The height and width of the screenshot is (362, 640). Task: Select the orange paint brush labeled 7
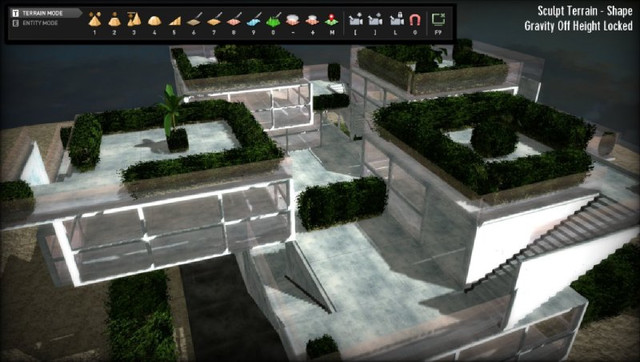214,20
